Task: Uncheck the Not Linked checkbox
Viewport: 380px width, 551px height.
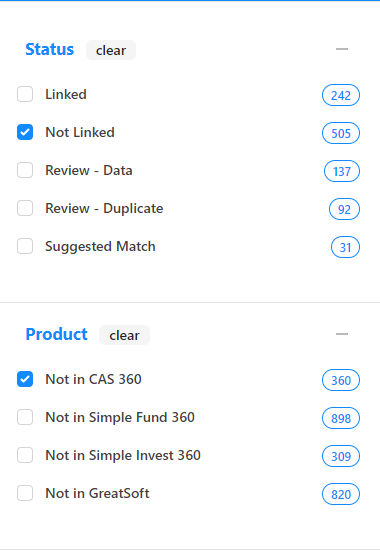Action: pyautogui.click(x=25, y=132)
